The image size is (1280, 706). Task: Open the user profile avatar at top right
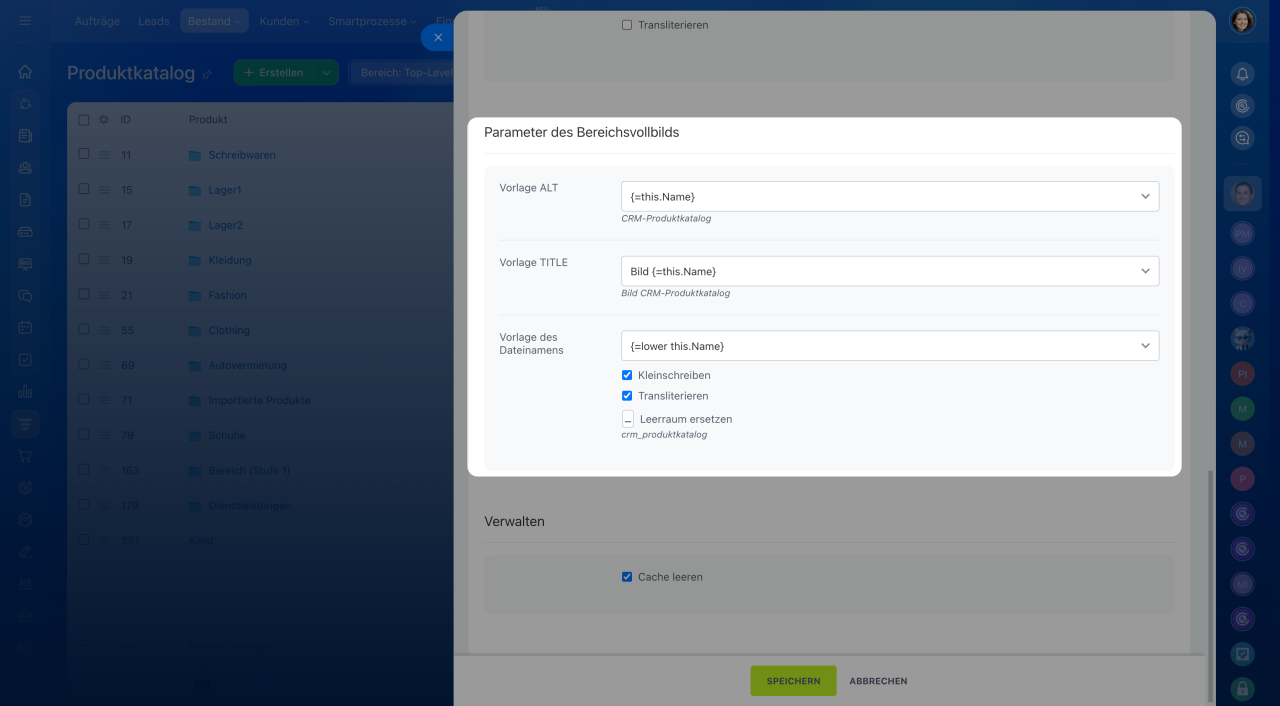1242,21
